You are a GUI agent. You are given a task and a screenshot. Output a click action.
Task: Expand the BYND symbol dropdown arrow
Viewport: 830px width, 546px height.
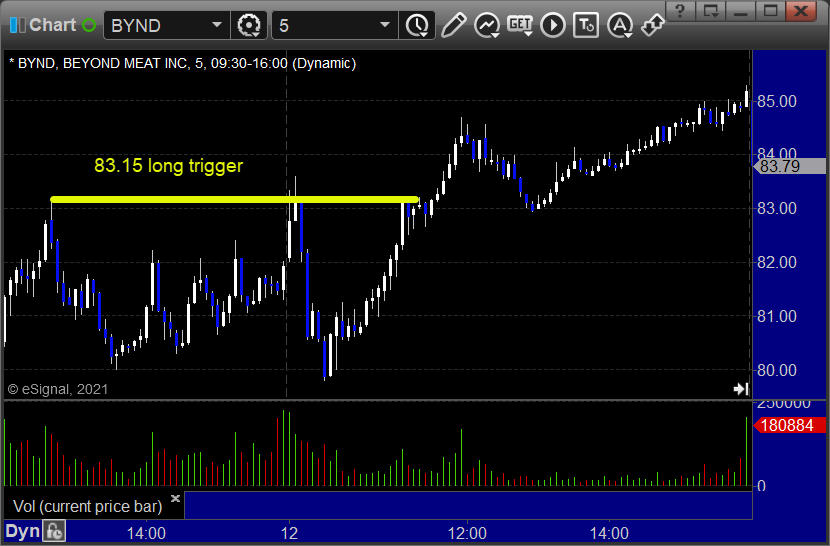[x=217, y=25]
